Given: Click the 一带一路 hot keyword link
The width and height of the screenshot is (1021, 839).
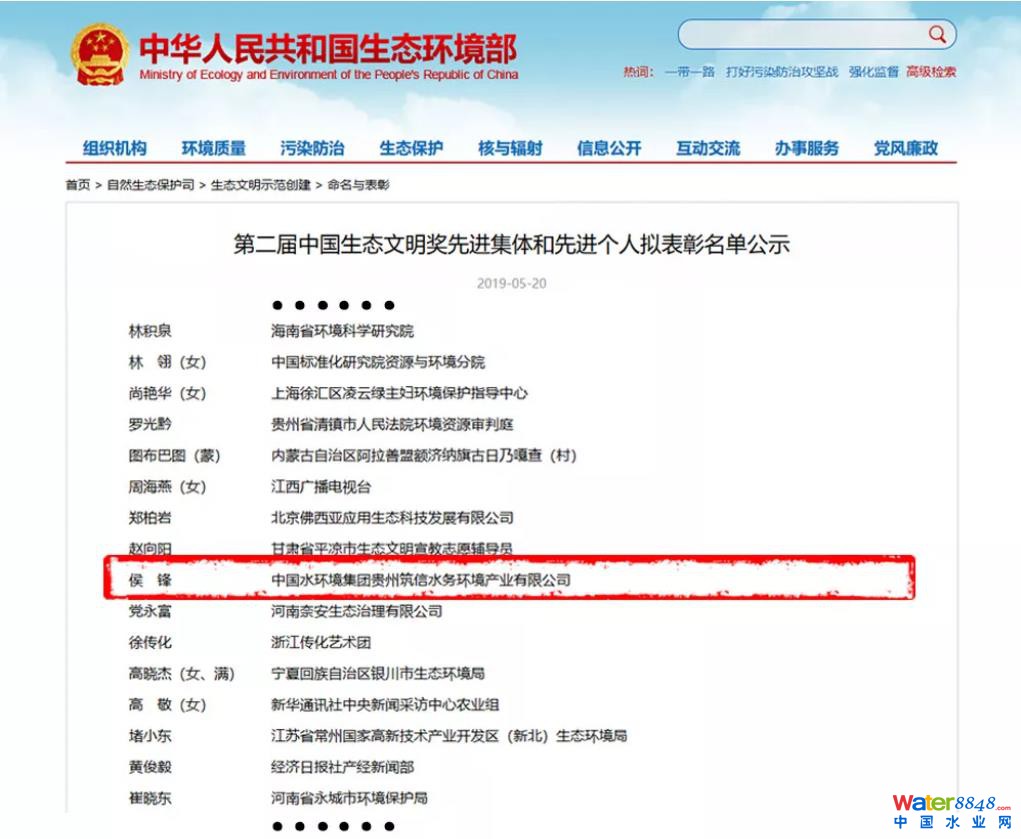Looking at the screenshot, I should point(690,72).
